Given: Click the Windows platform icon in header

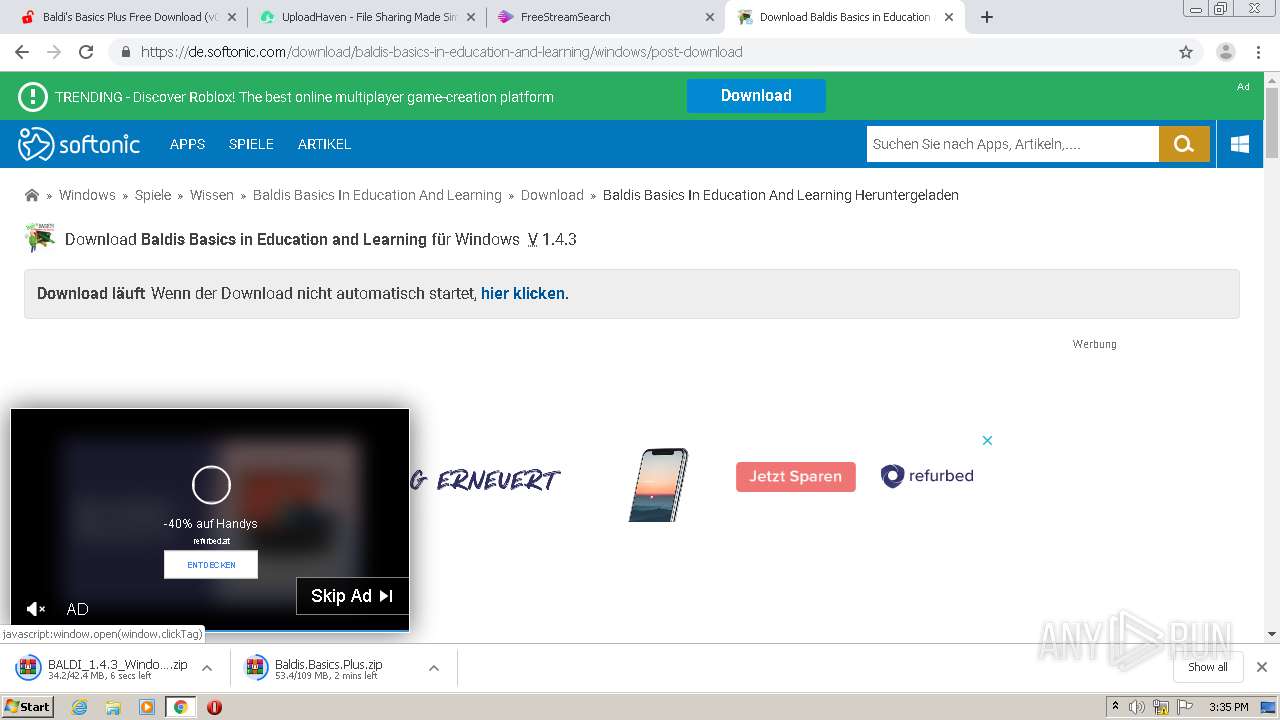Looking at the screenshot, I should point(1240,144).
